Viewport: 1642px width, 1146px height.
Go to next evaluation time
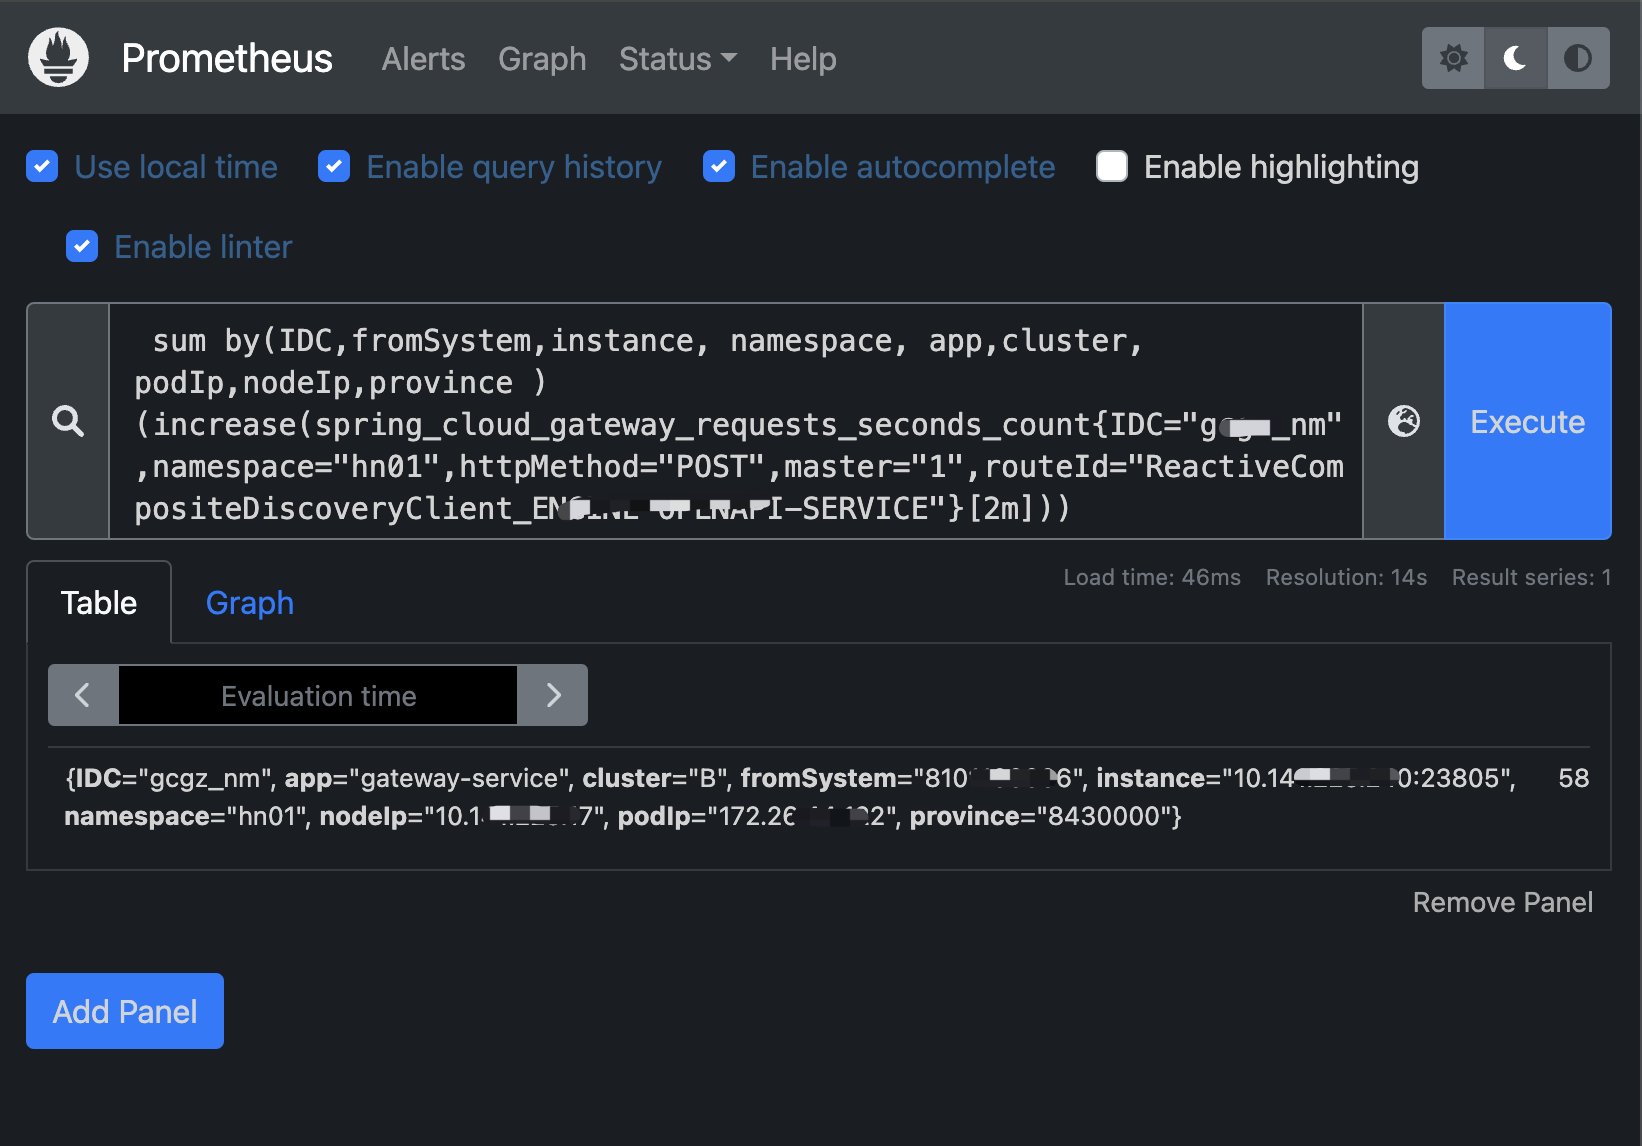553,695
